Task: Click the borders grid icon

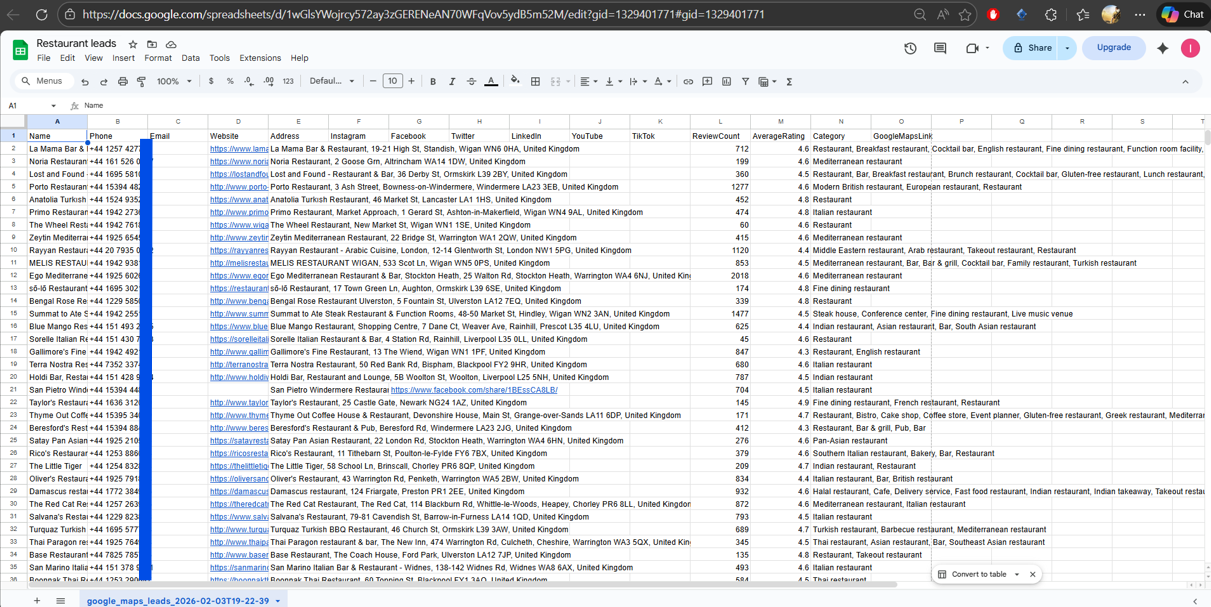Action: pos(535,81)
